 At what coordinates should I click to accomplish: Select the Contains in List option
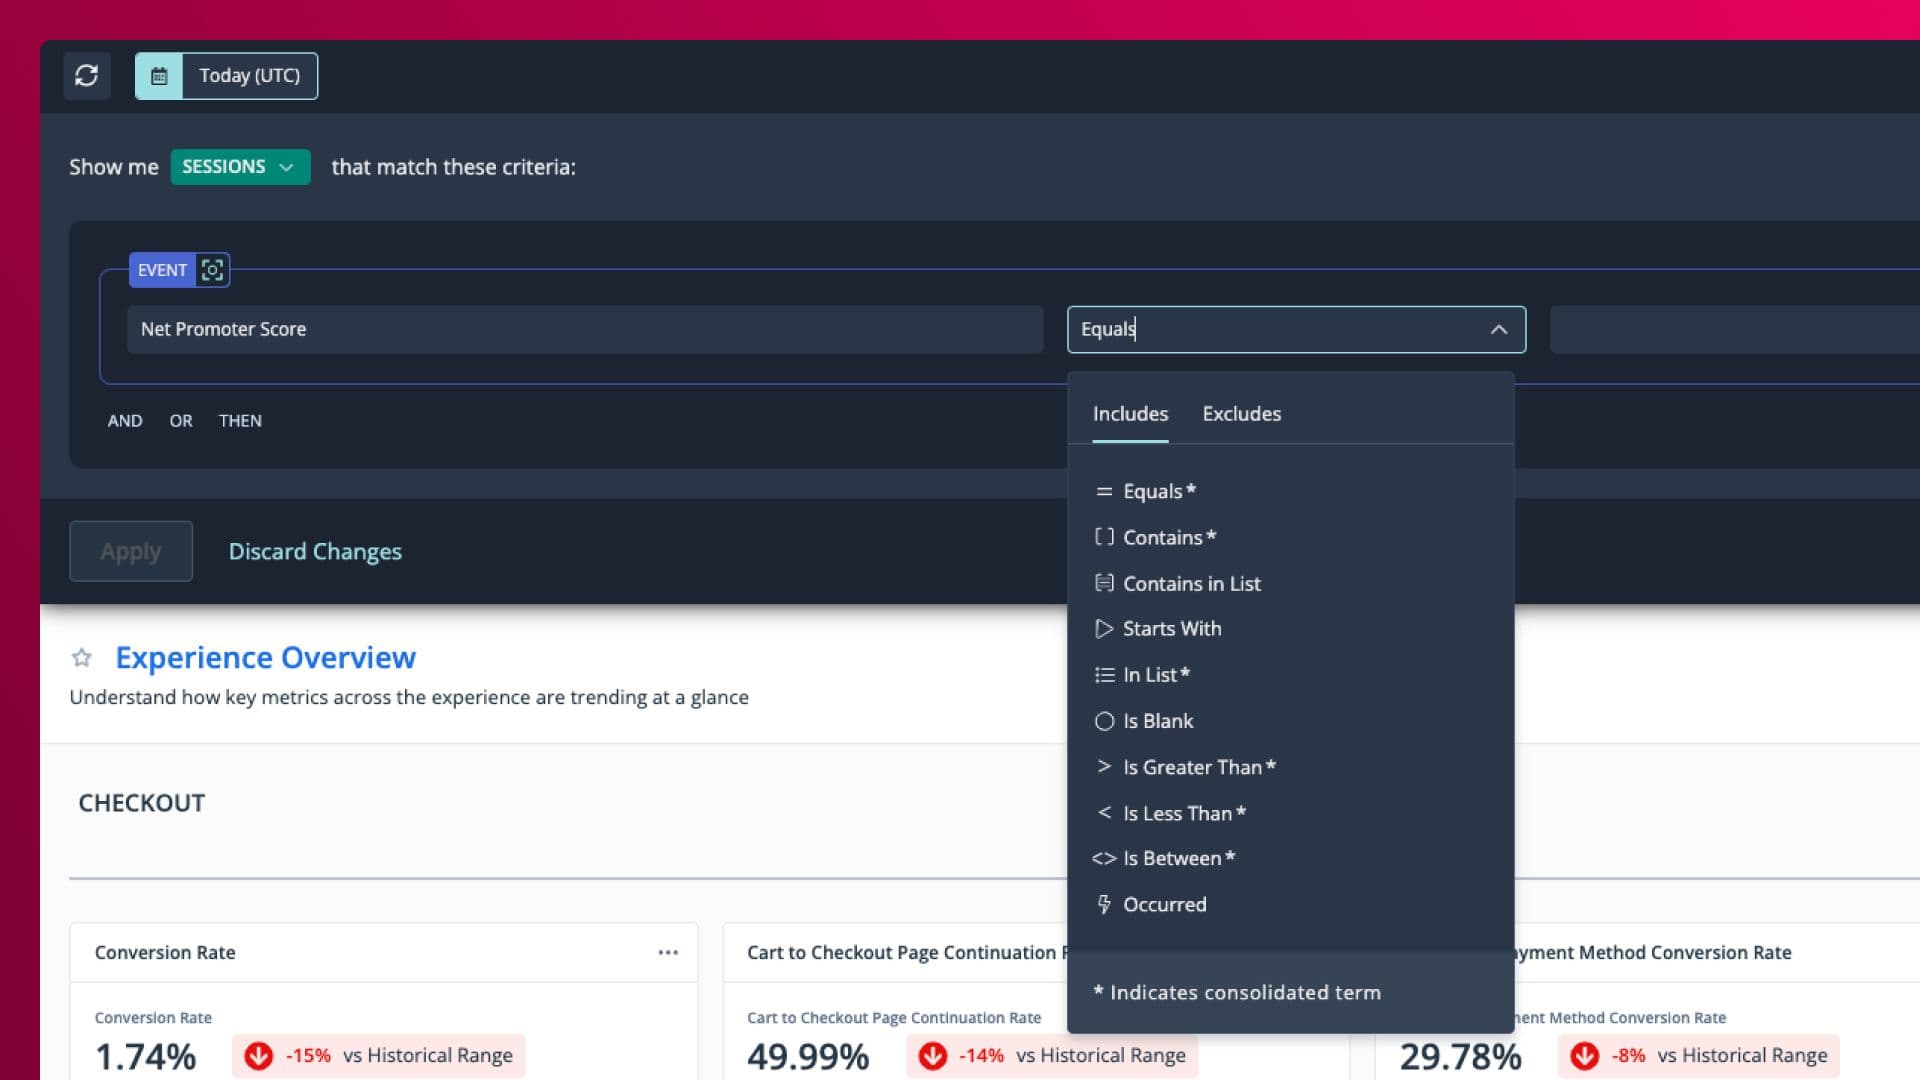(1191, 584)
